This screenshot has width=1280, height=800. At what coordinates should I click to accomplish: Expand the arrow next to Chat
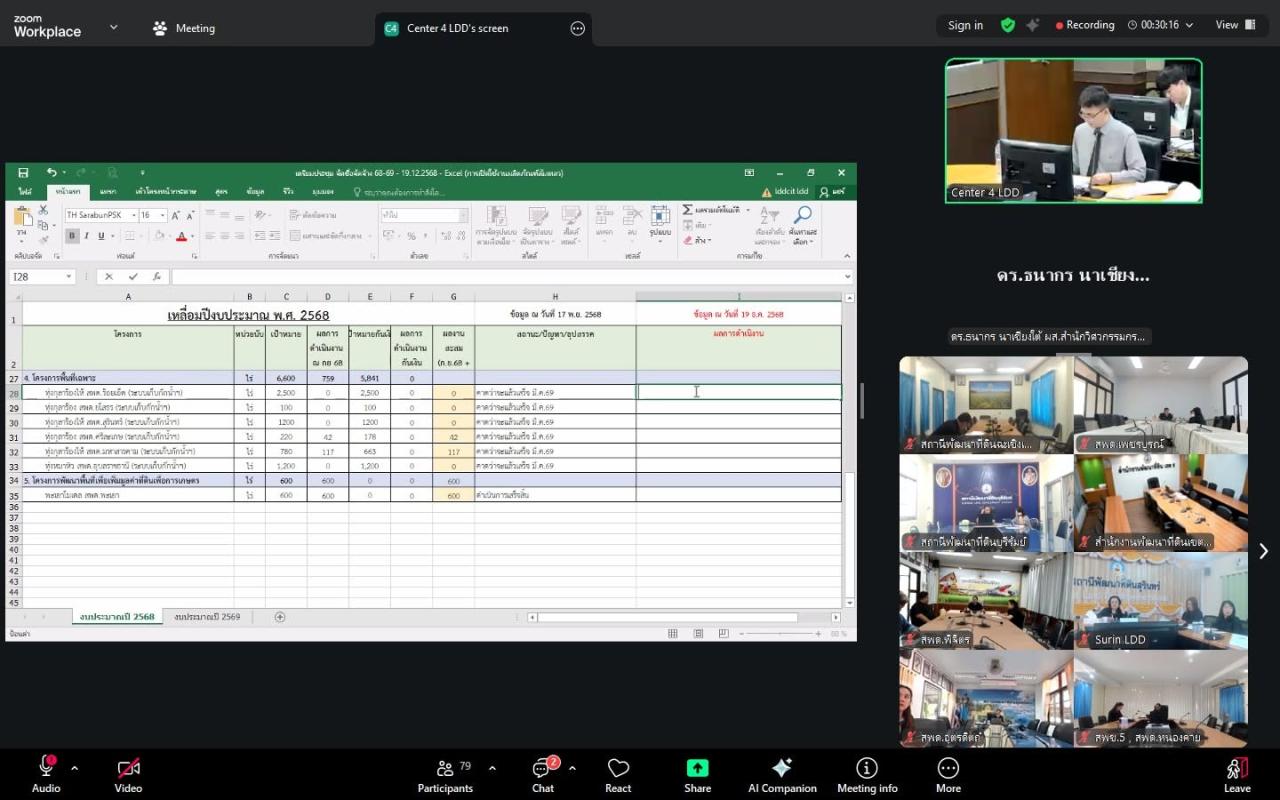click(572, 768)
